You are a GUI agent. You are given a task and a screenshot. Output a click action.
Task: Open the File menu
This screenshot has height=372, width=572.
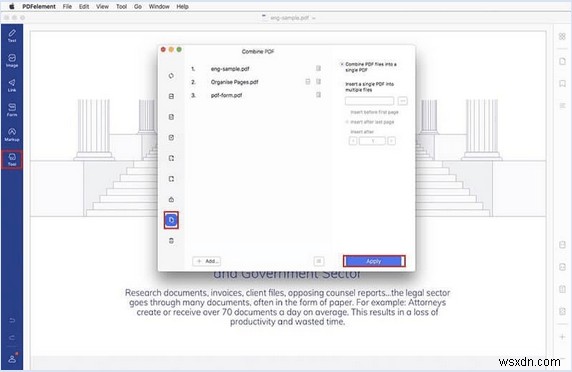pos(67,6)
